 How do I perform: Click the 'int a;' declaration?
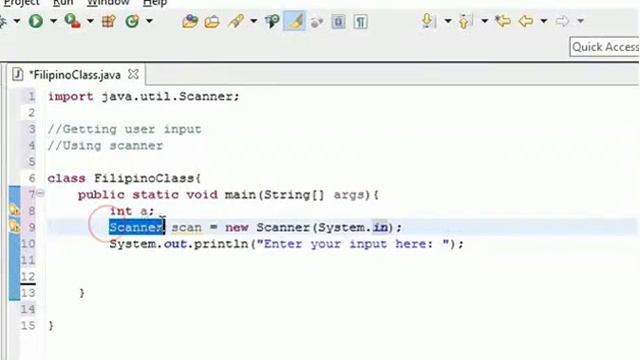(x=132, y=211)
